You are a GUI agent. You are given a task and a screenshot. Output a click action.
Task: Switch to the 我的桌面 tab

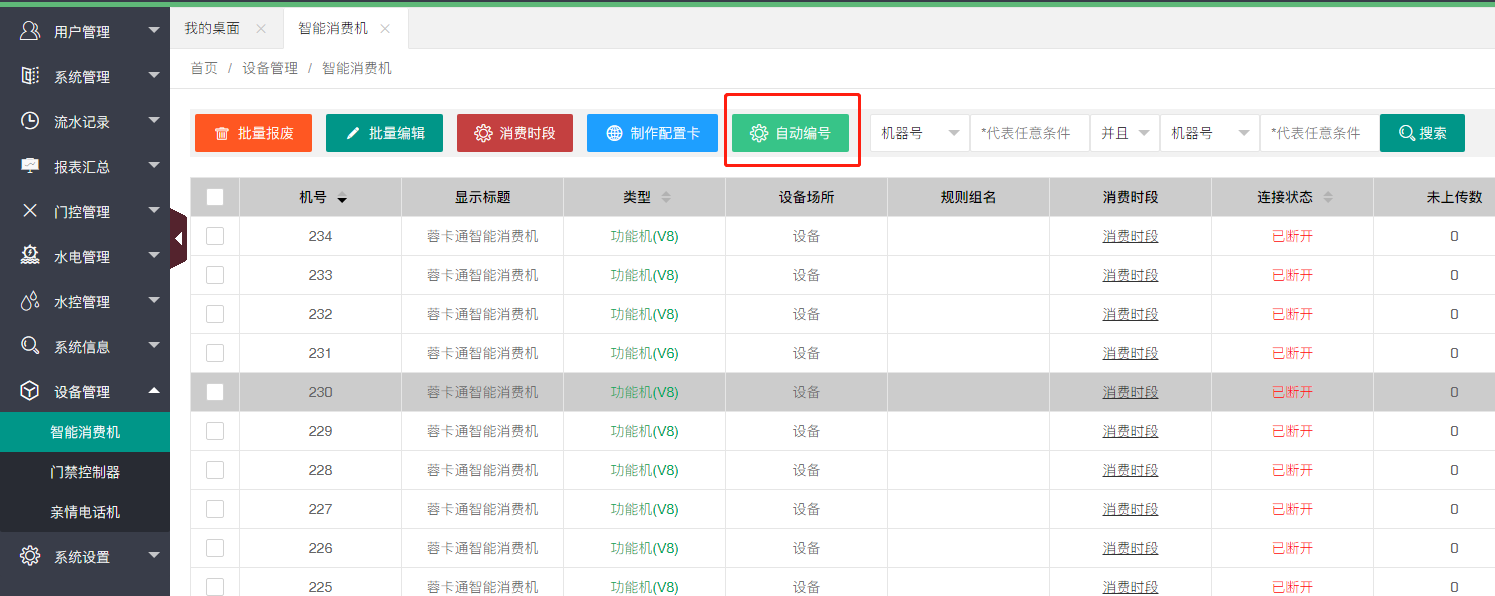point(212,29)
